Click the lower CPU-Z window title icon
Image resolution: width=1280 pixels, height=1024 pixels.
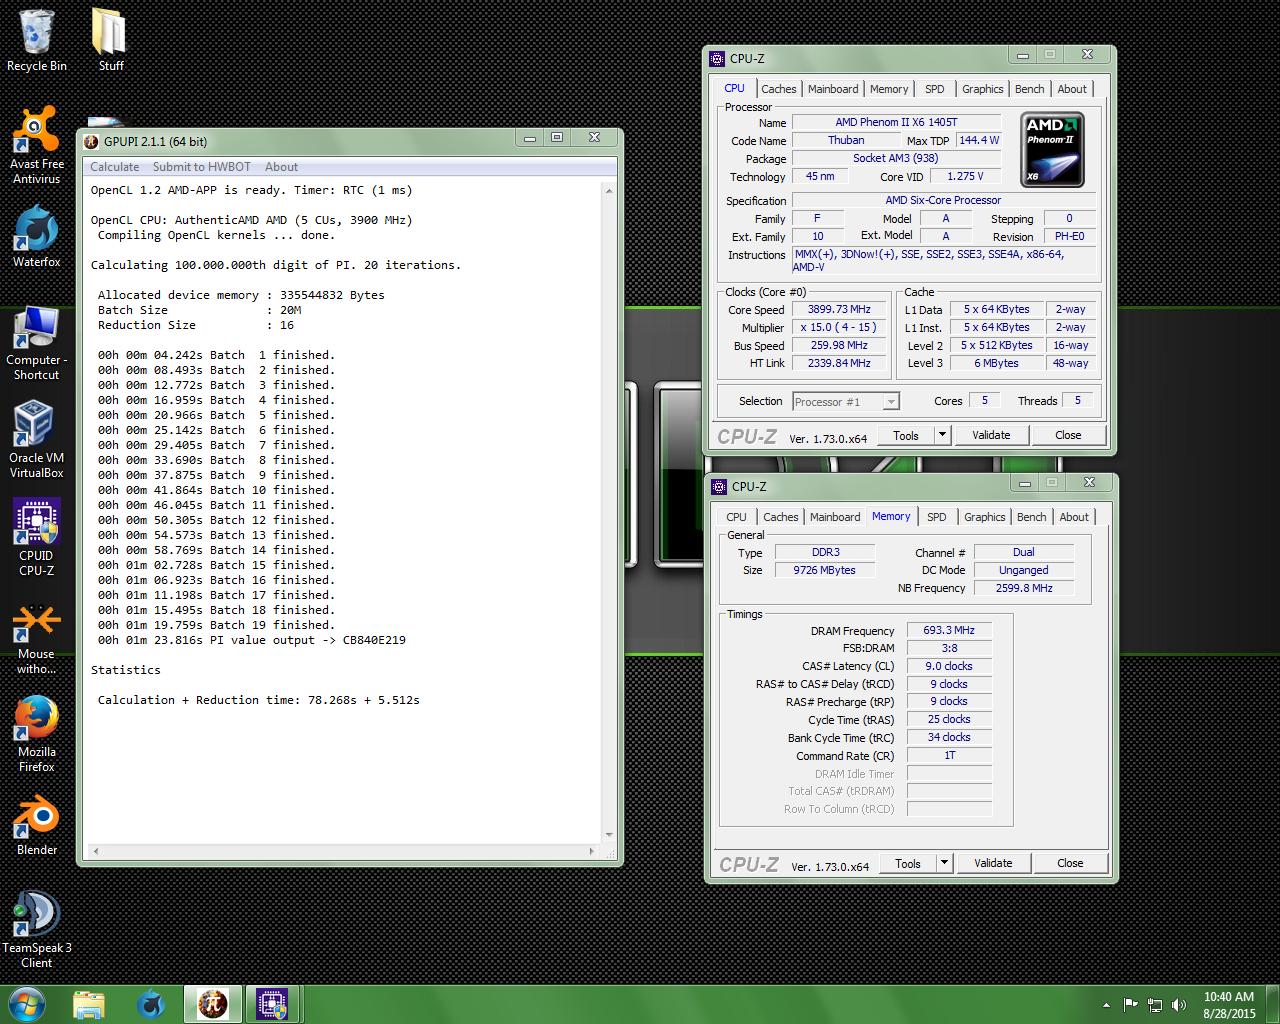(x=719, y=487)
